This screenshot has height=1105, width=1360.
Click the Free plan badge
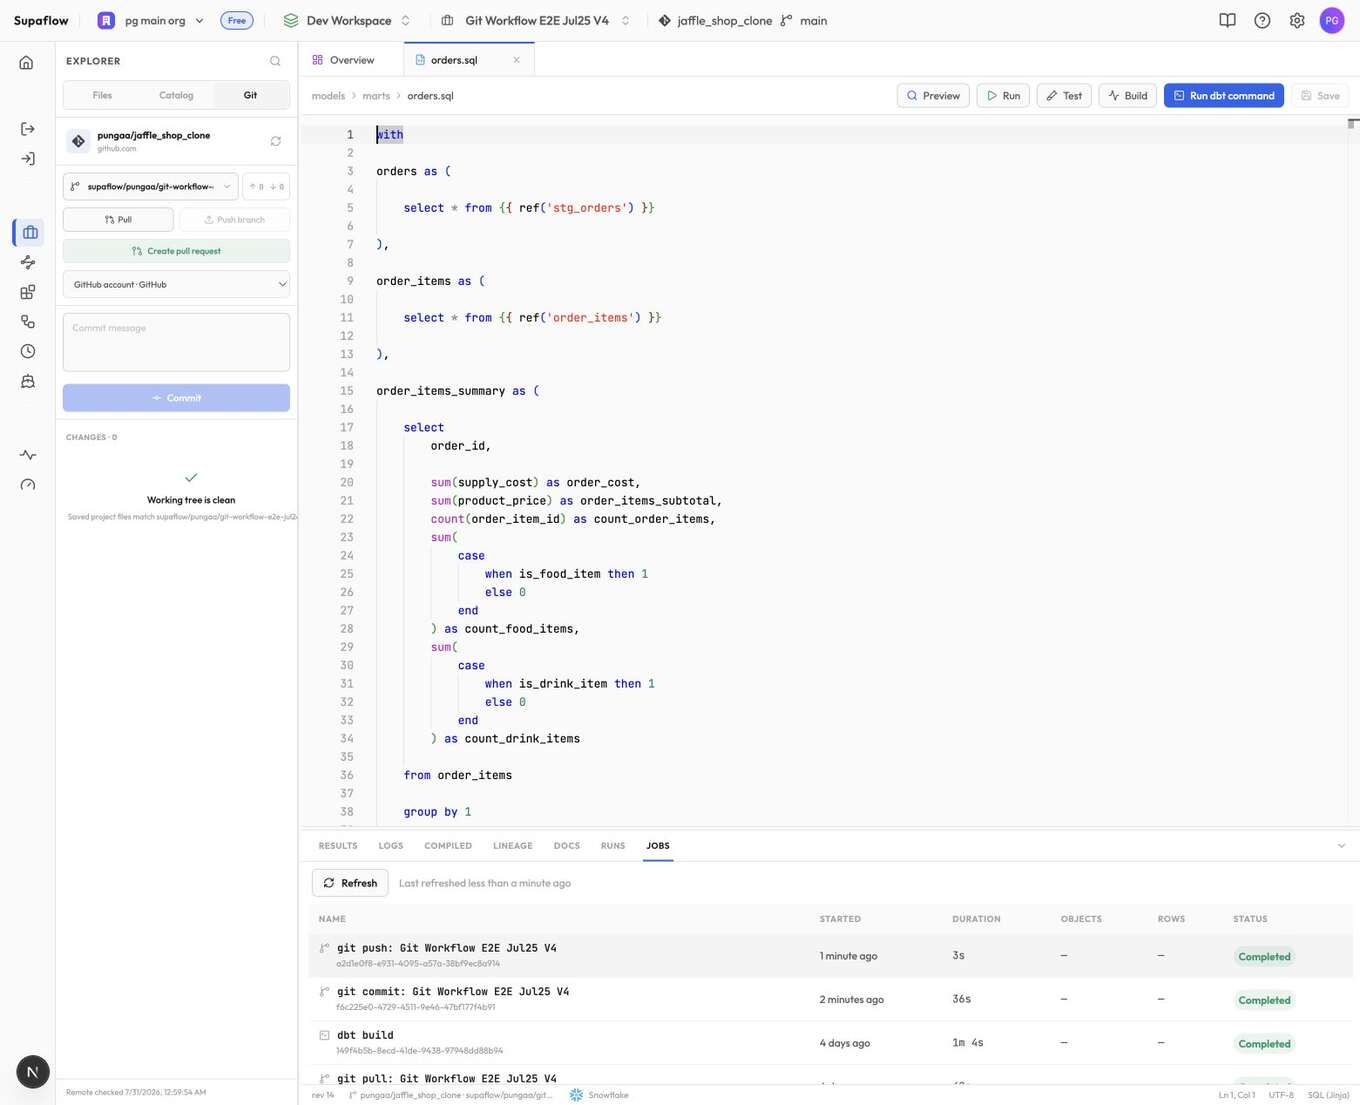[x=237, y=20]
